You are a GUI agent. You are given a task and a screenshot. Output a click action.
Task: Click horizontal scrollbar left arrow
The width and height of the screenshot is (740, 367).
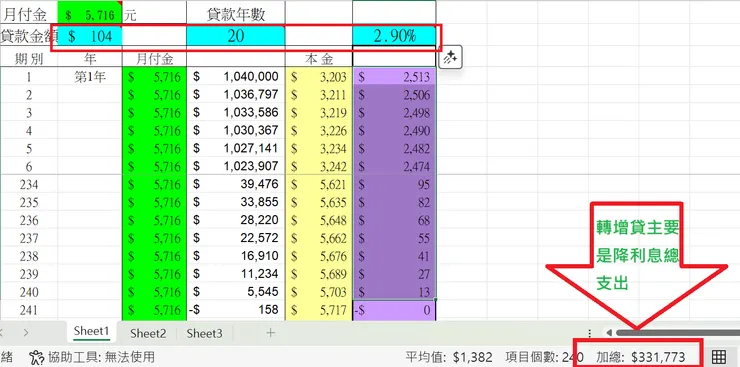[x=609, y=333]
